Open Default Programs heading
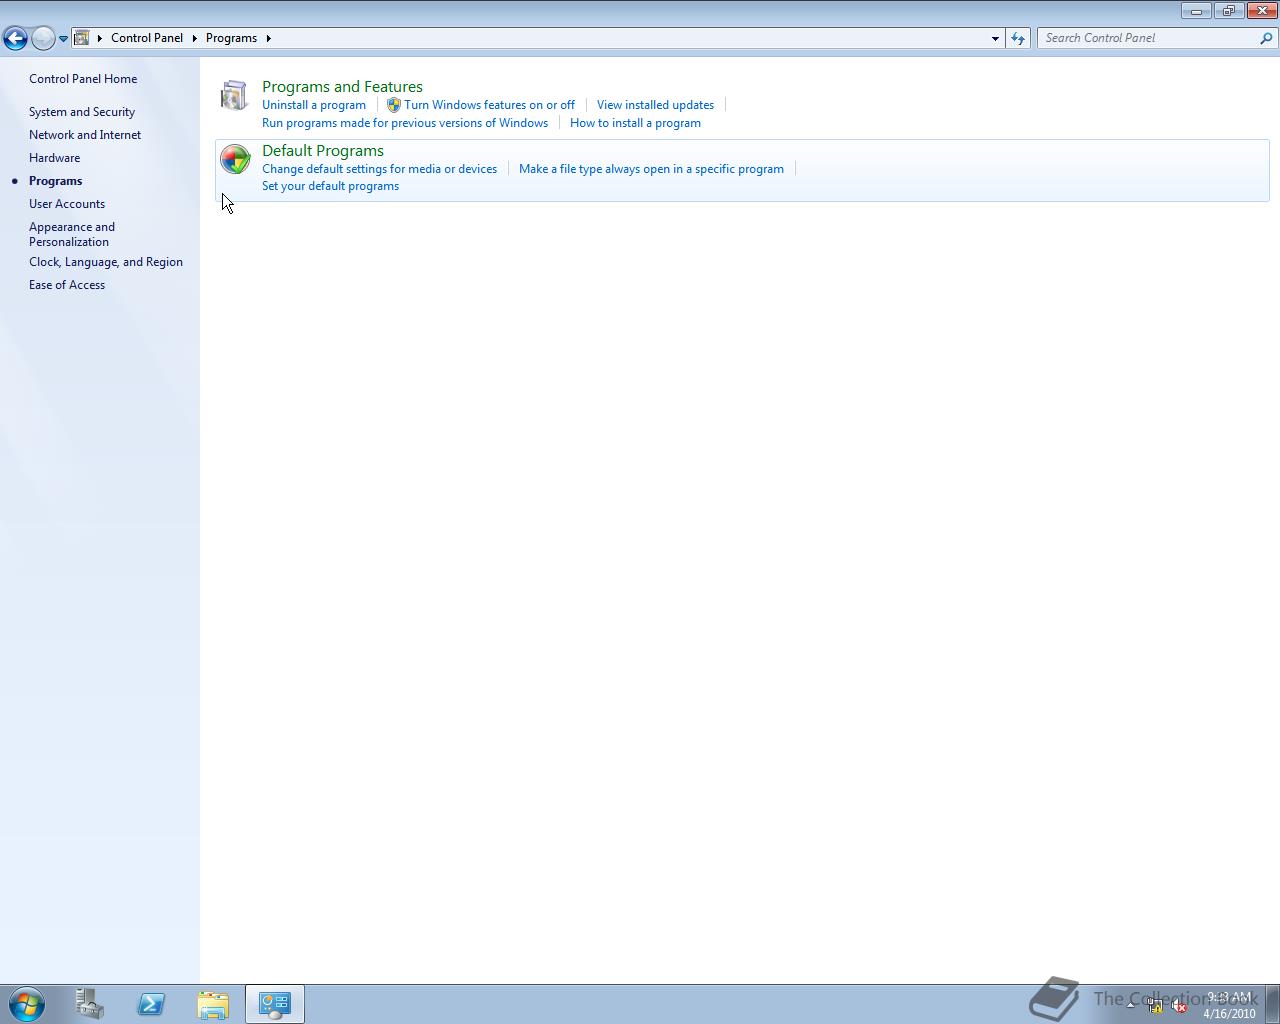The image size is (1280, 1024). (x=323, y=151)
